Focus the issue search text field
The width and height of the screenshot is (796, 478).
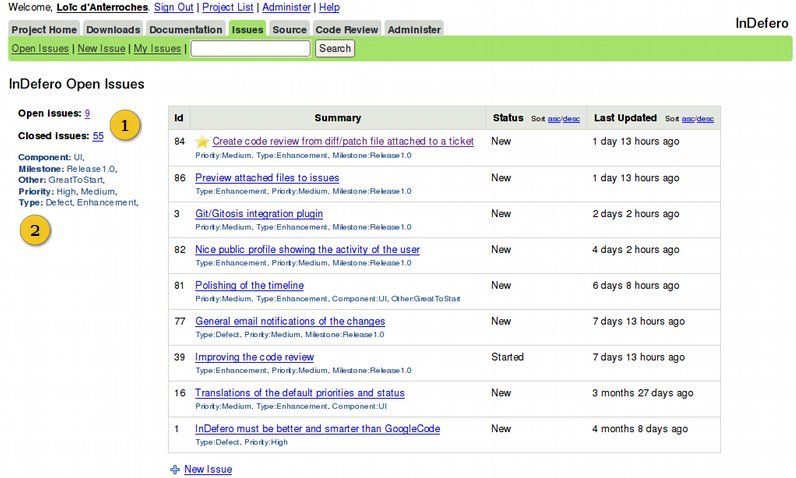(x=250, y=48)
